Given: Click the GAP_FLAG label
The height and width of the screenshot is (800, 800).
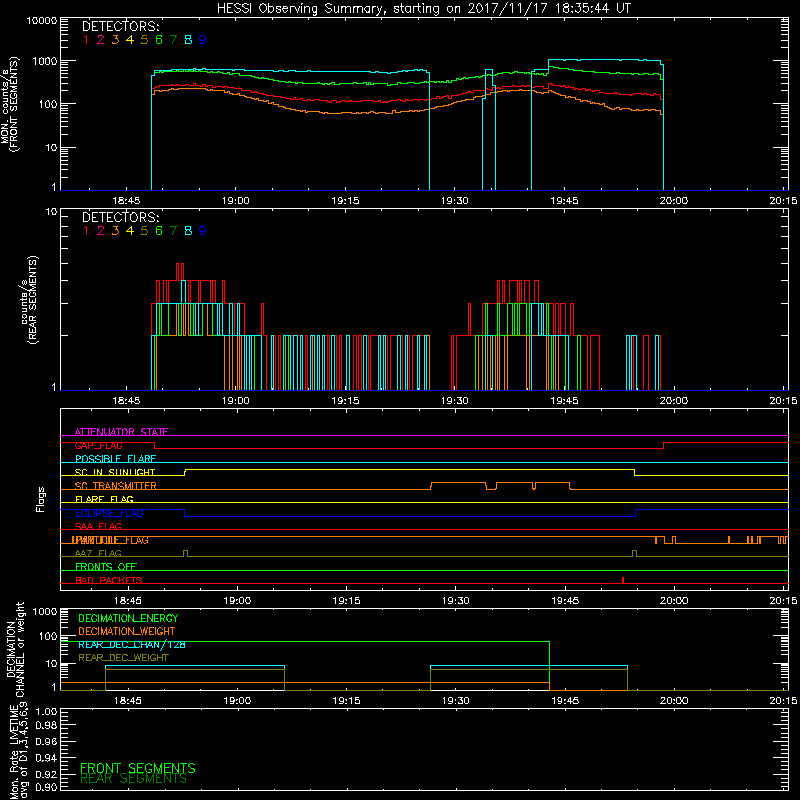Looking at the screenshot, I should (98, 445).
